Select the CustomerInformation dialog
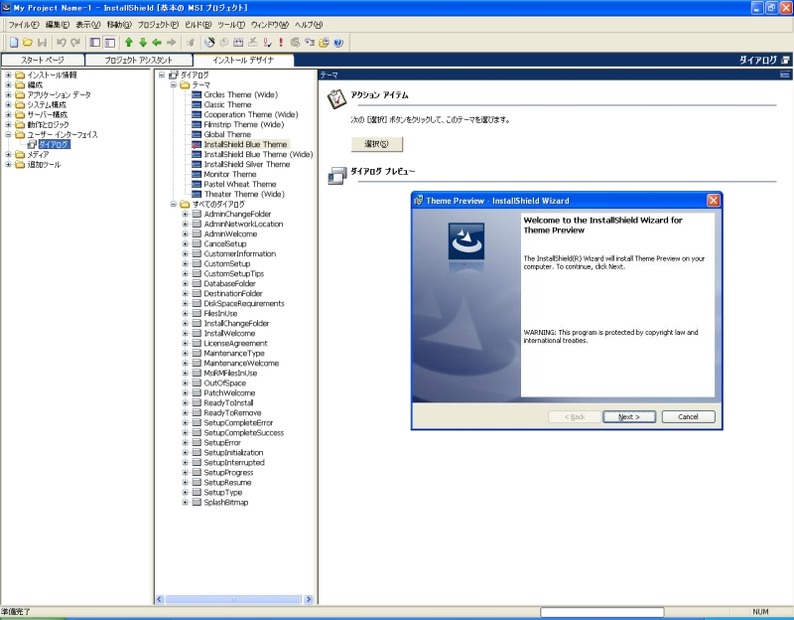794x620 pixels. (240, 254)
